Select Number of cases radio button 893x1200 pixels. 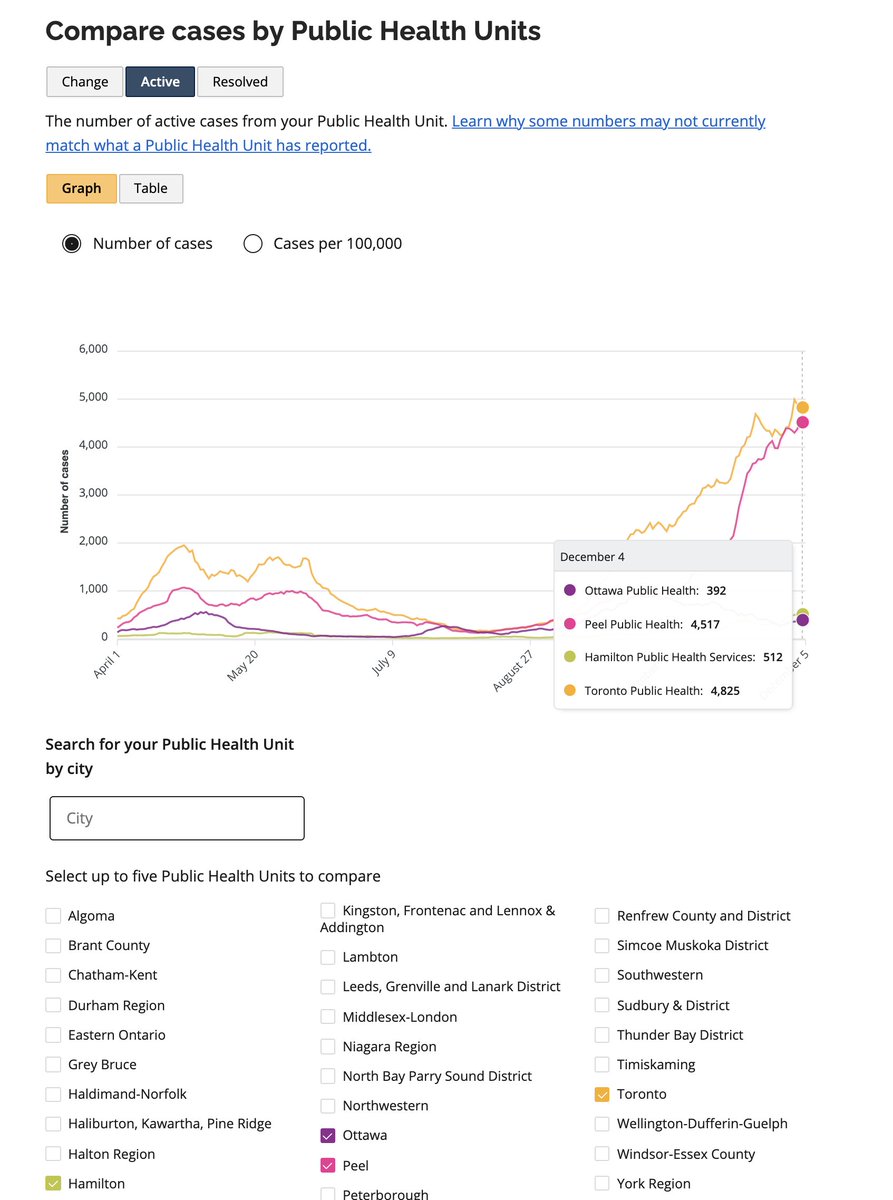(71, 243)
